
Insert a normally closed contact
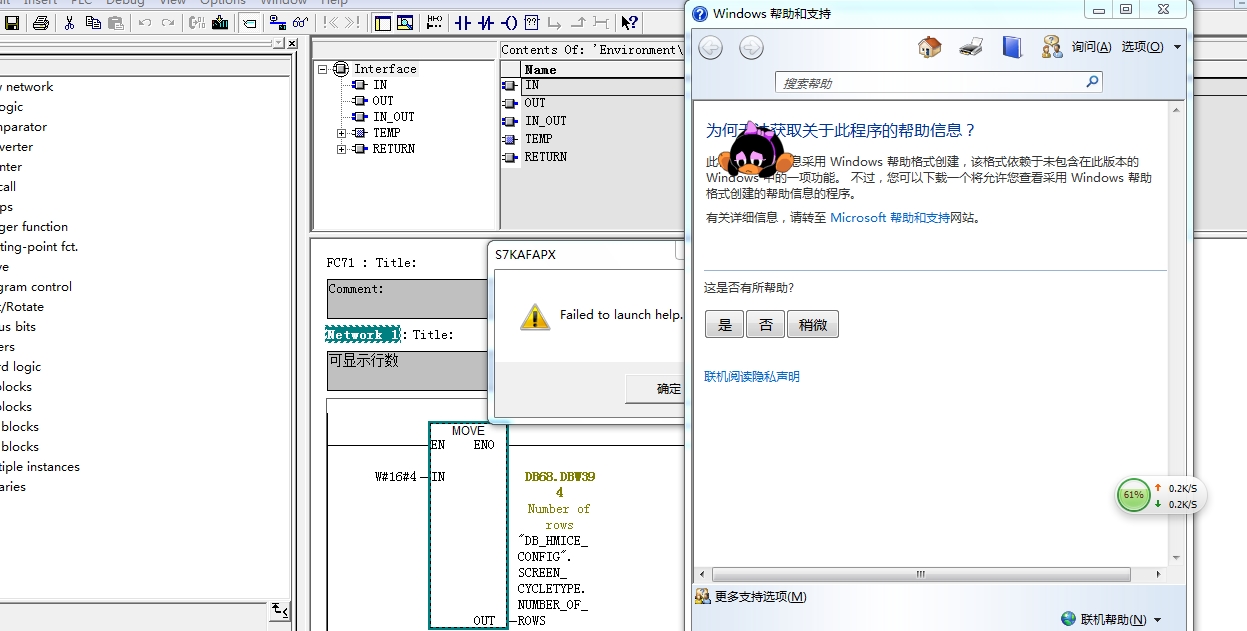487,23
